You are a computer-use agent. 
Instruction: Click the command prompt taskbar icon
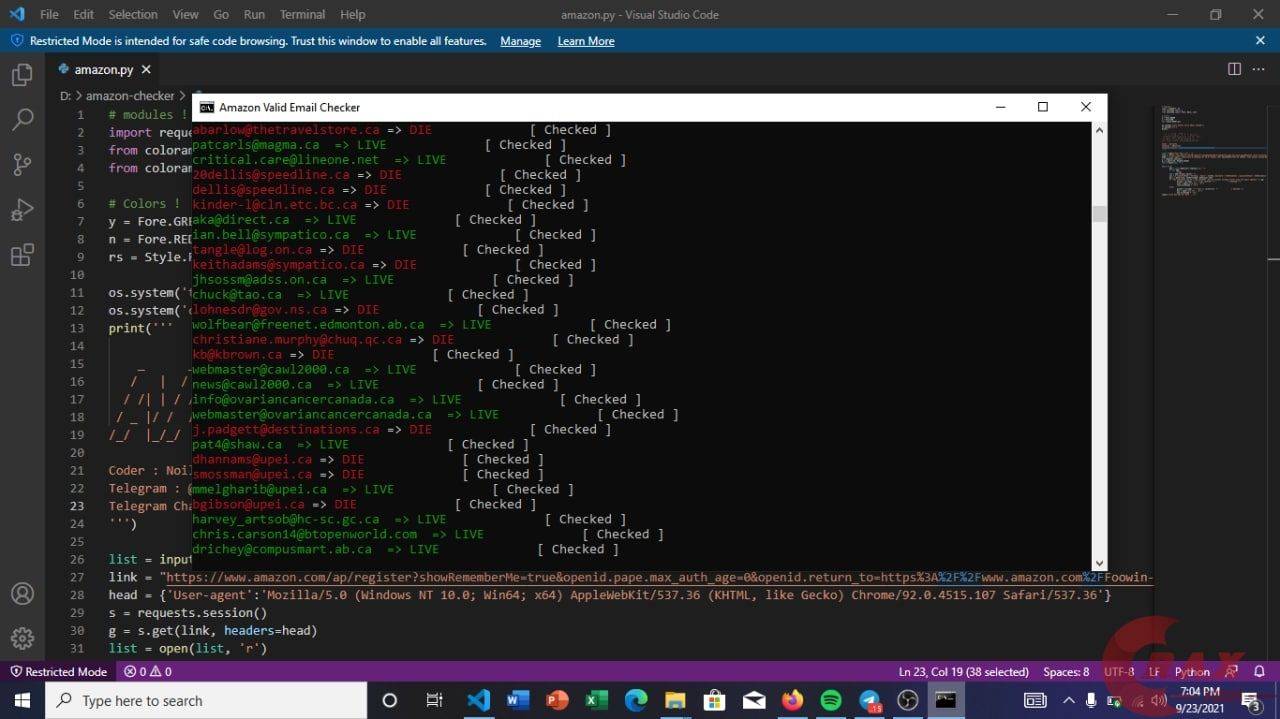tap(946, 700)
